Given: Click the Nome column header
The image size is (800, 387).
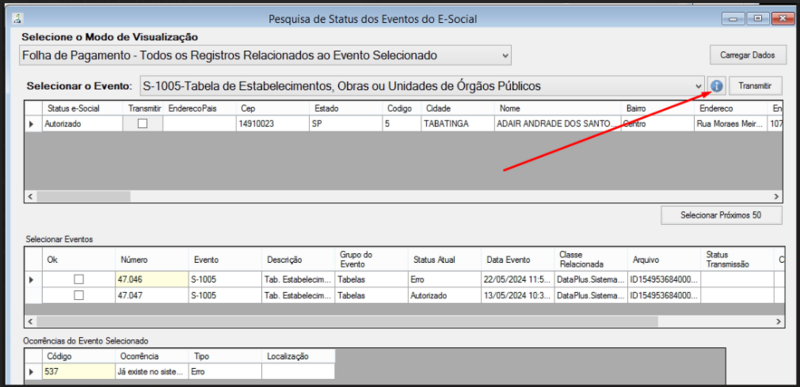Looking at the screenshot, I should 558,109.
